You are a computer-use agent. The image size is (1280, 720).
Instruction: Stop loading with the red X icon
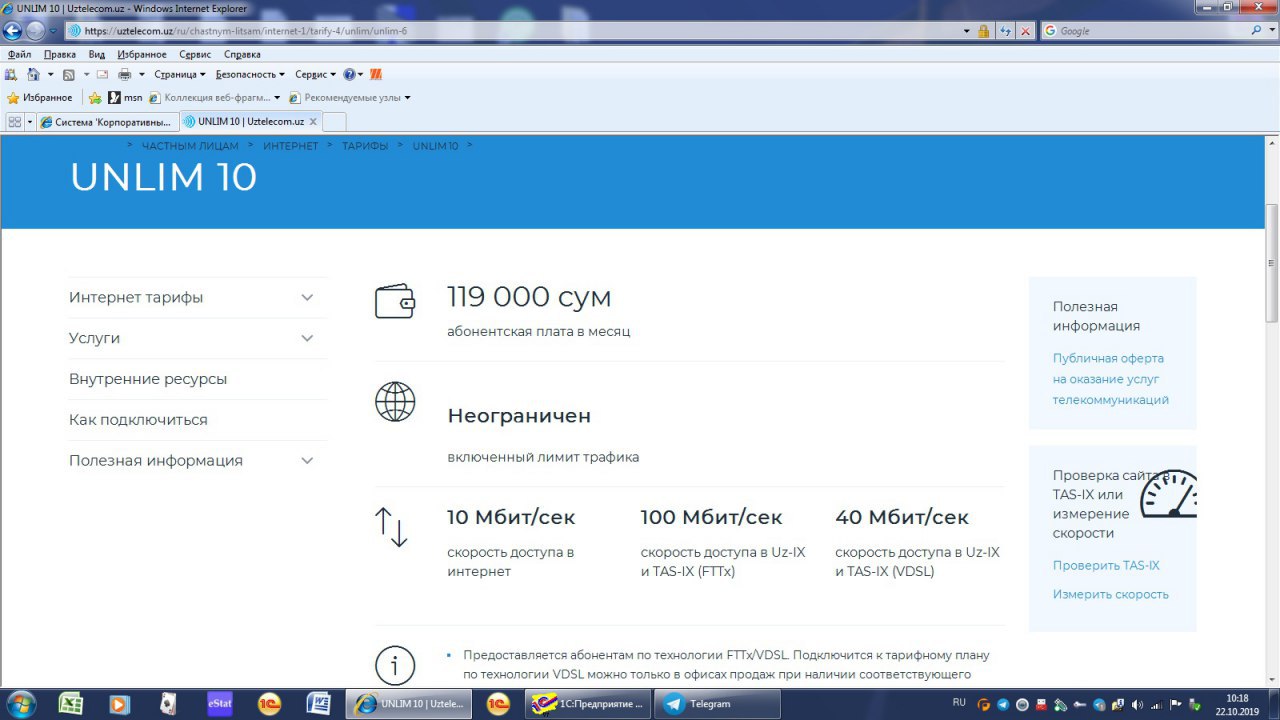click(x=1025, y=31)
